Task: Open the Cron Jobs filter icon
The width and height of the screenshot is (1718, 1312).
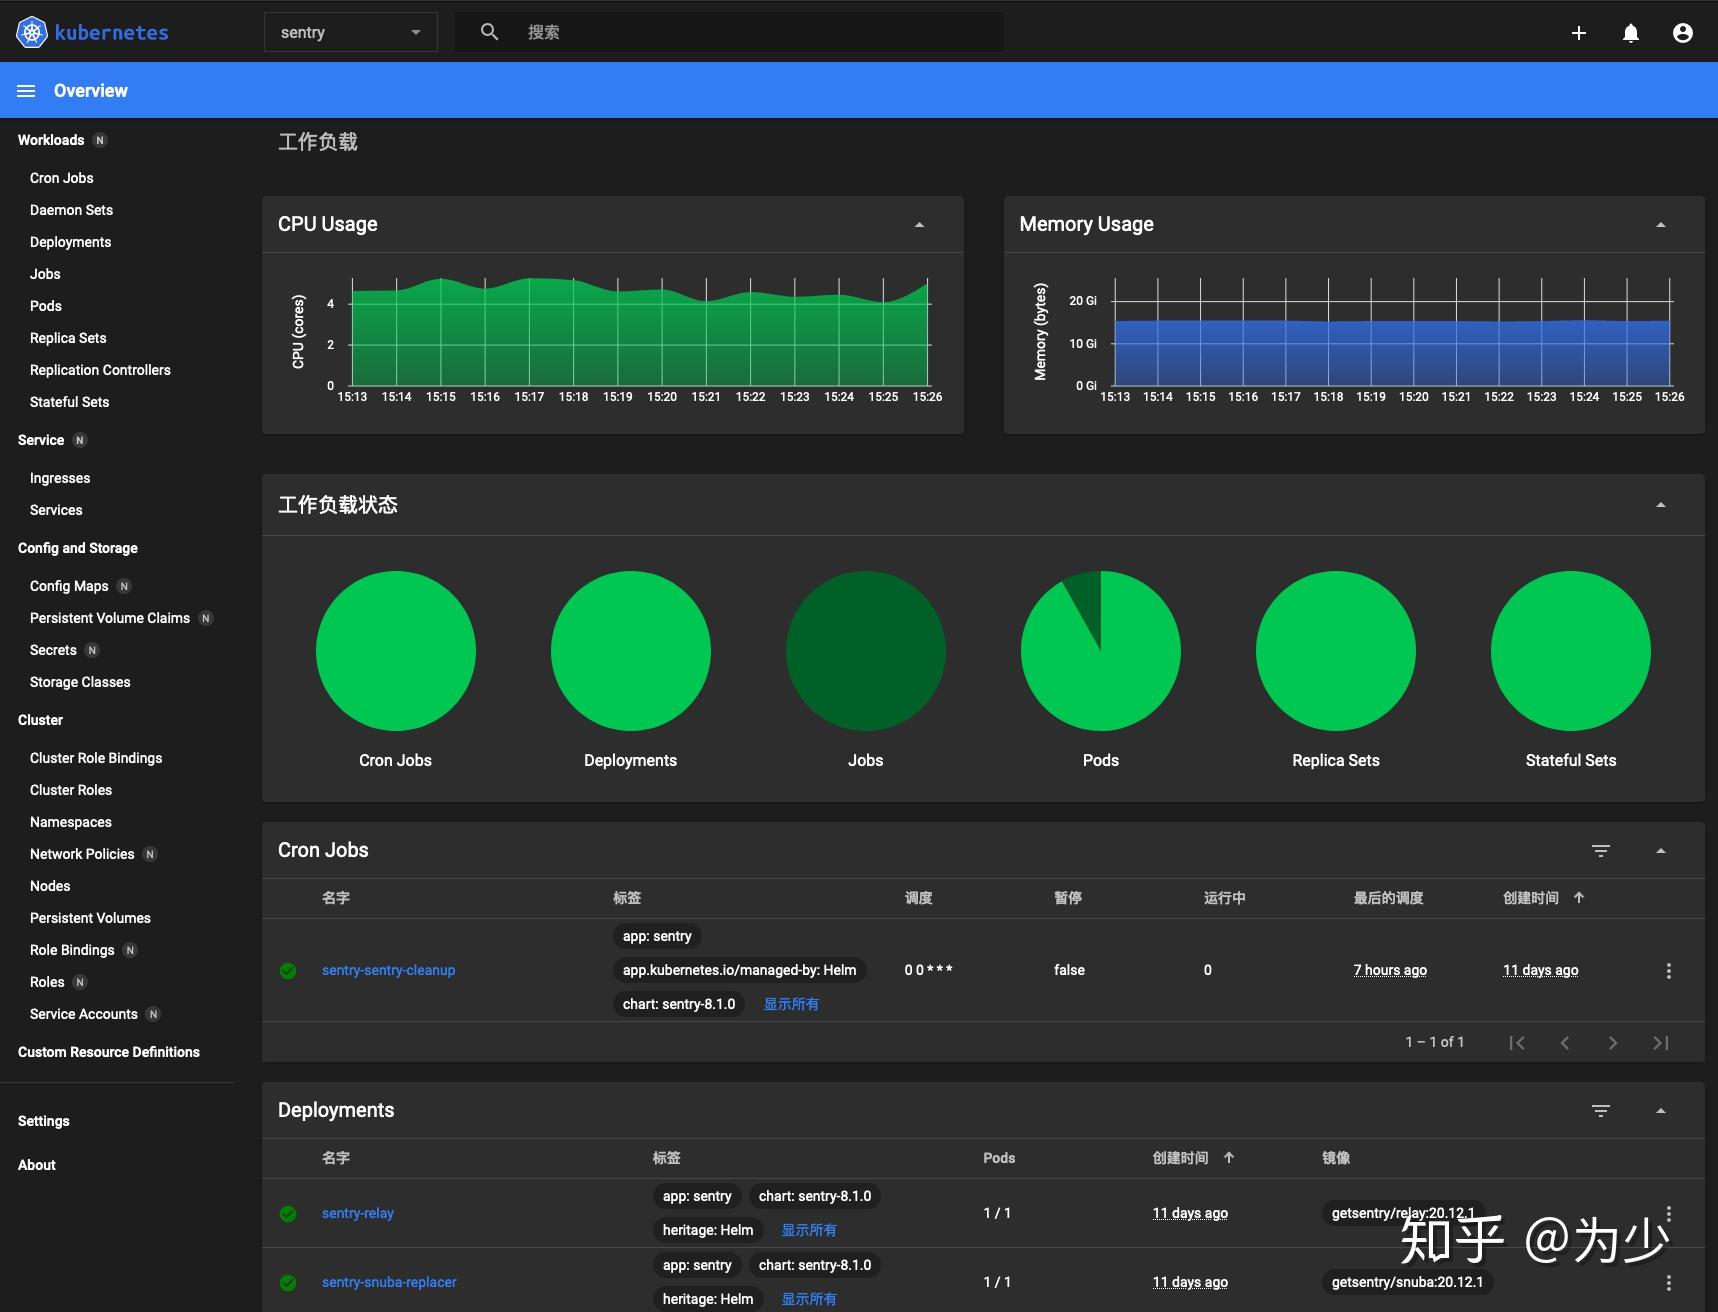Action: [1601, 851]
